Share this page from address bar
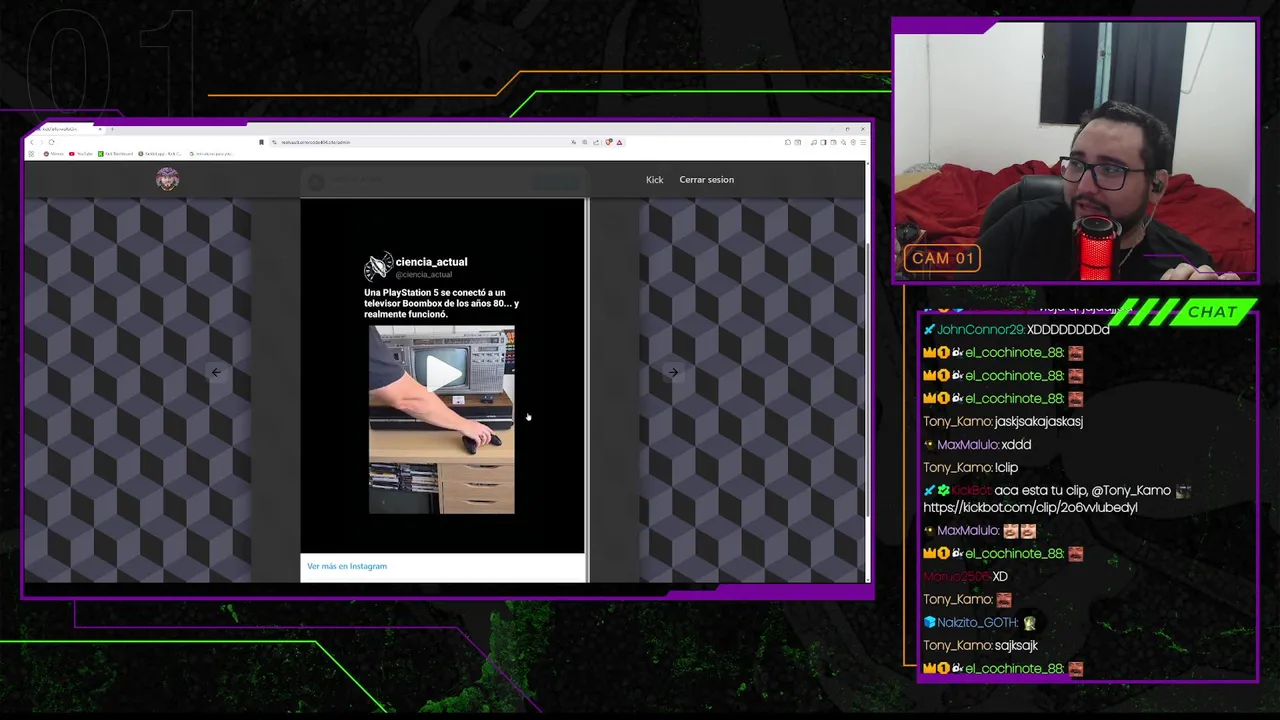Viewport: 1280px width, 720px height. [x=596, y=142]
